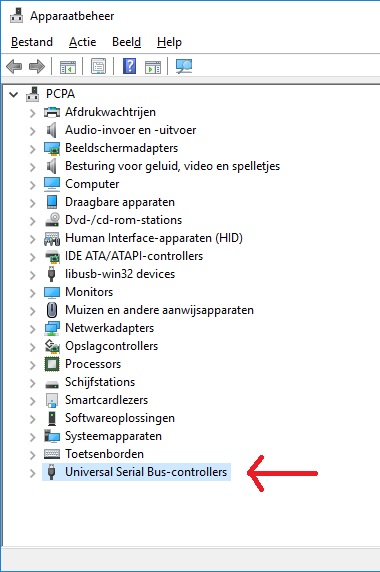
Task: Select the Schijfstations tree entry
Action: [x=100, y=382]
